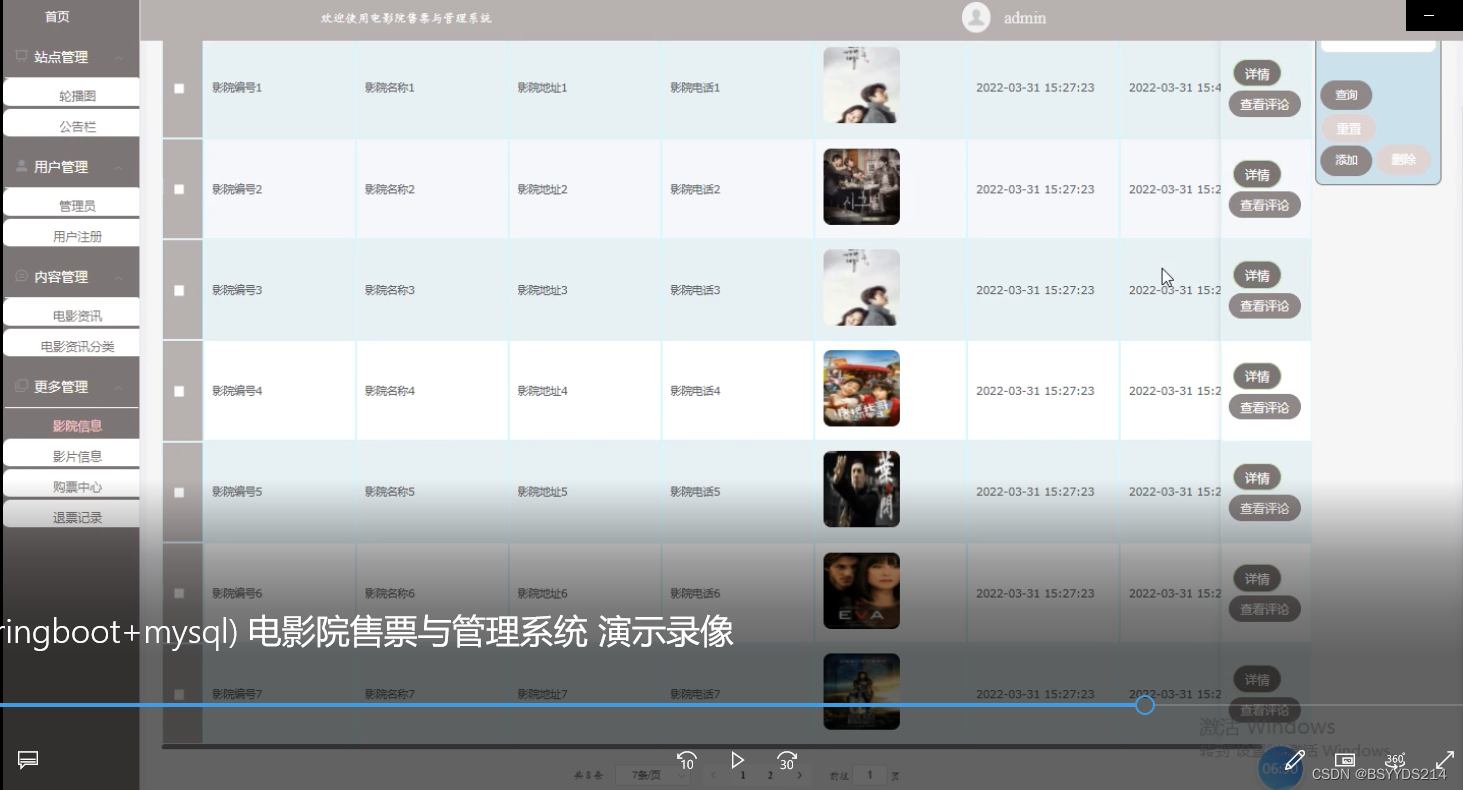Image resolution: width=1463 pixels, height=790 pixels.
Task: Open 电影资讯 menu item
Action: (x=71, y=312)
